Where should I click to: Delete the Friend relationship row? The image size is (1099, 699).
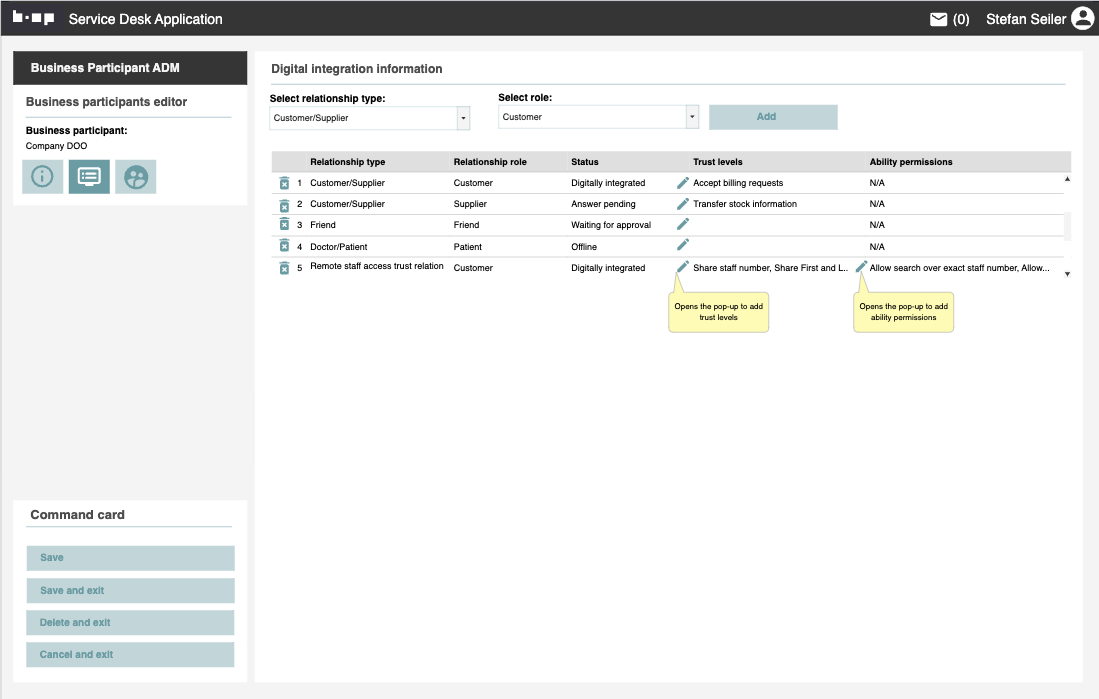(x=284, y=225)
